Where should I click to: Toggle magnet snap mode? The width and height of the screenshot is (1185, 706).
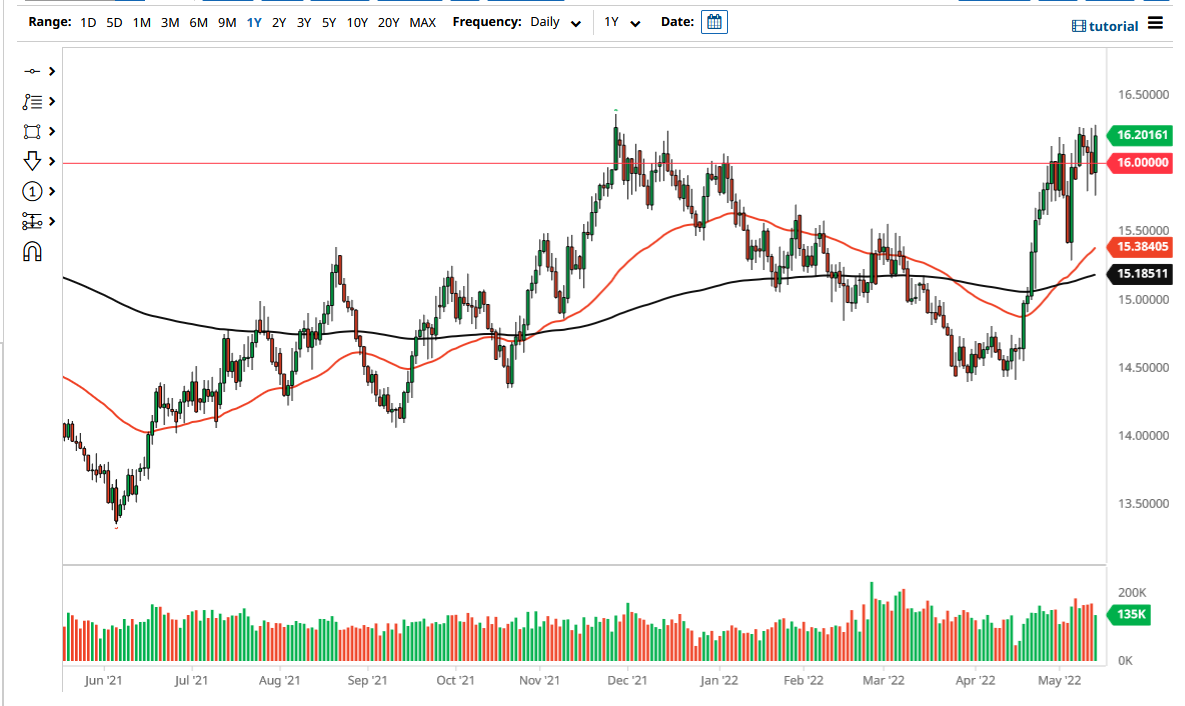[x=30, y=251]
